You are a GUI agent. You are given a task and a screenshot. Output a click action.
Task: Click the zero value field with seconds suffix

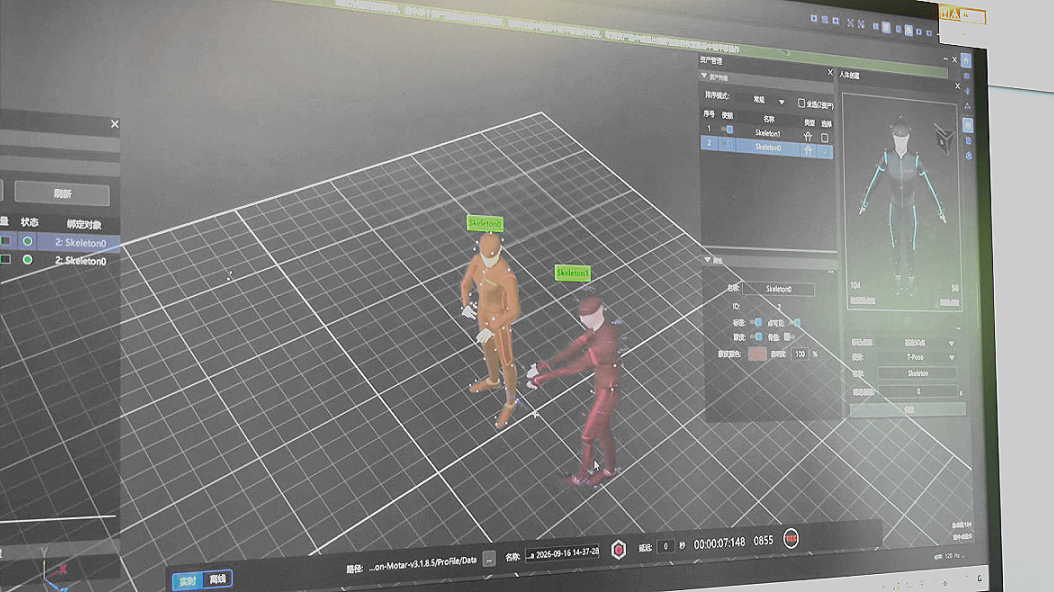pyautogui.click(x=918, y=391)
